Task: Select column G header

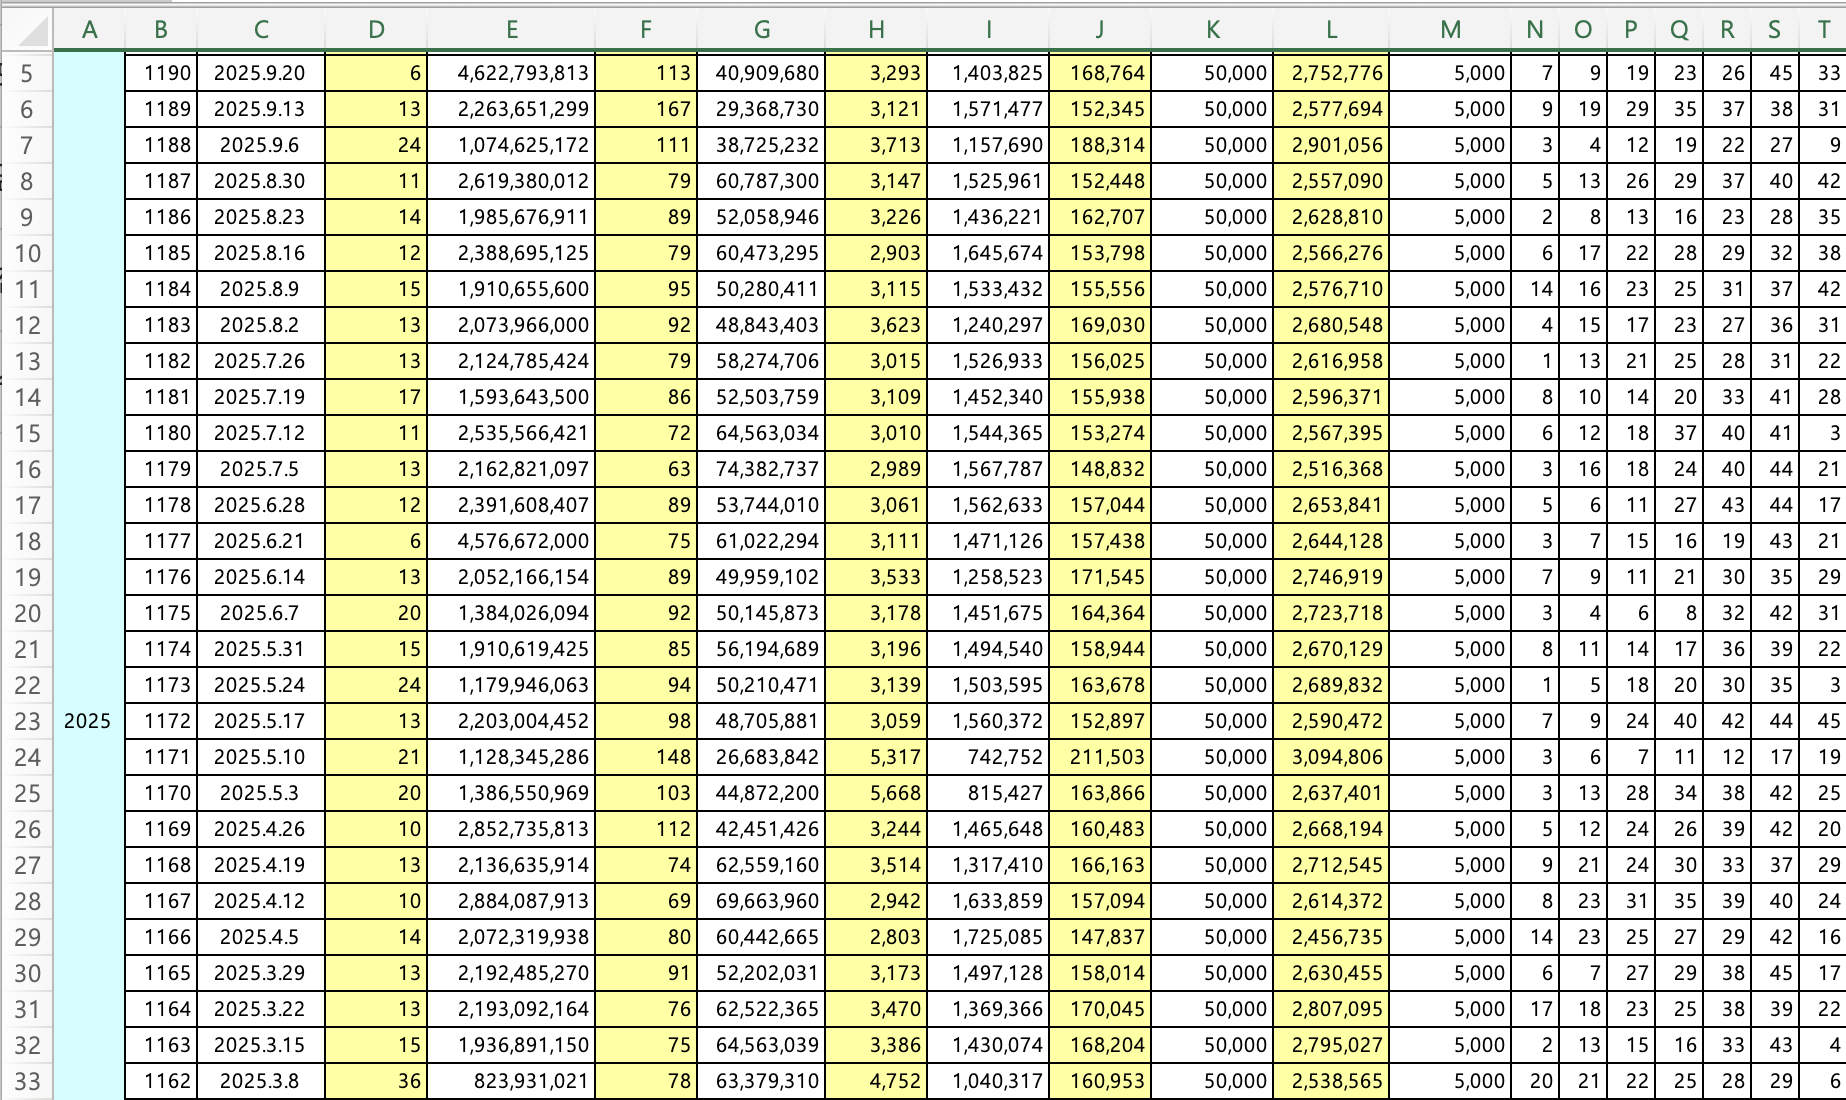Action: click(761, 30)
